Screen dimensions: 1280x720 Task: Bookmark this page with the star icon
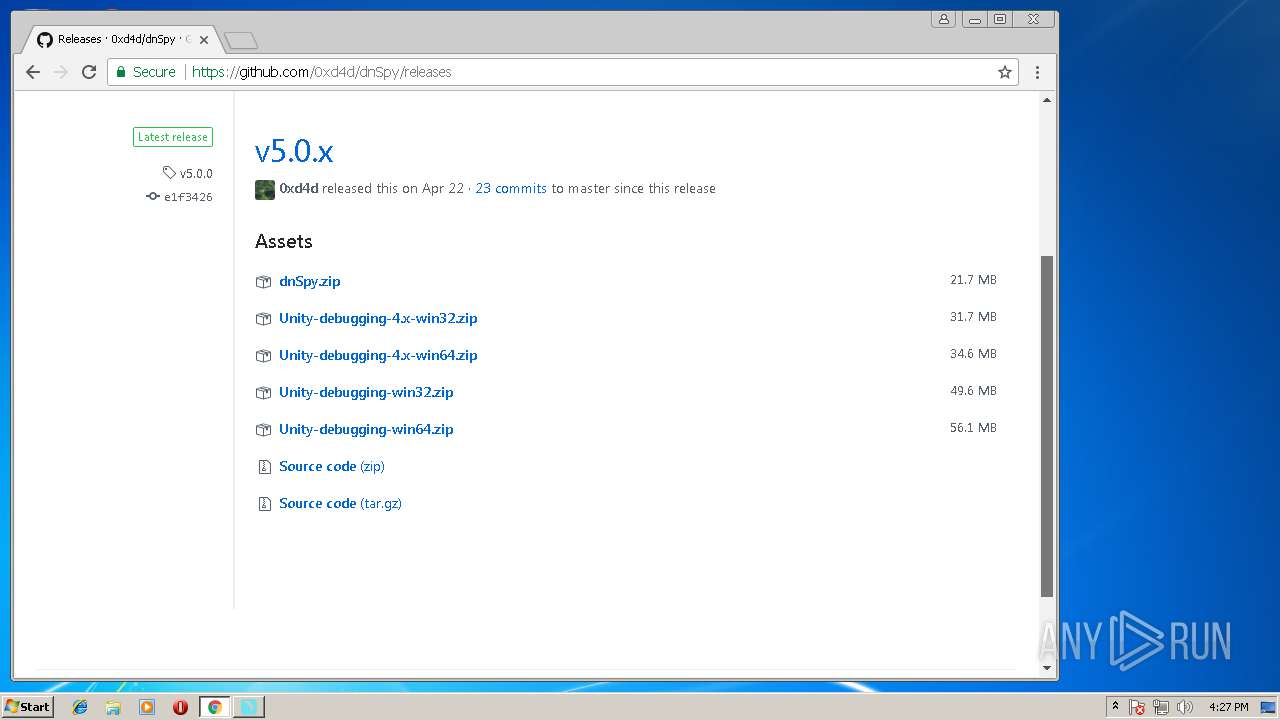(1005, 72)
